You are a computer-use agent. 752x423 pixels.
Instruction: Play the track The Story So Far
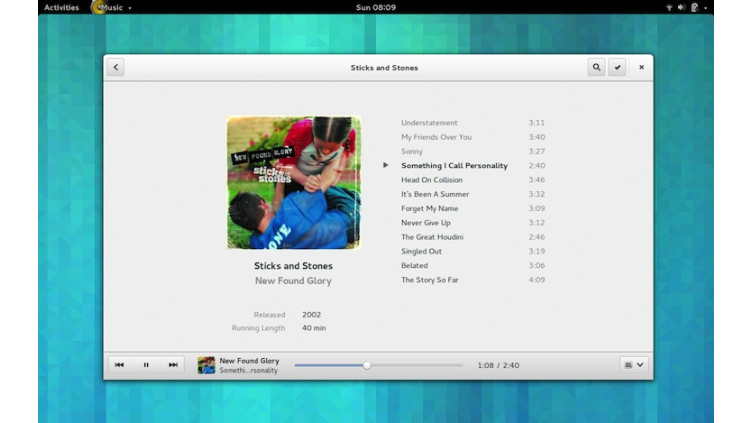(429, 280)
